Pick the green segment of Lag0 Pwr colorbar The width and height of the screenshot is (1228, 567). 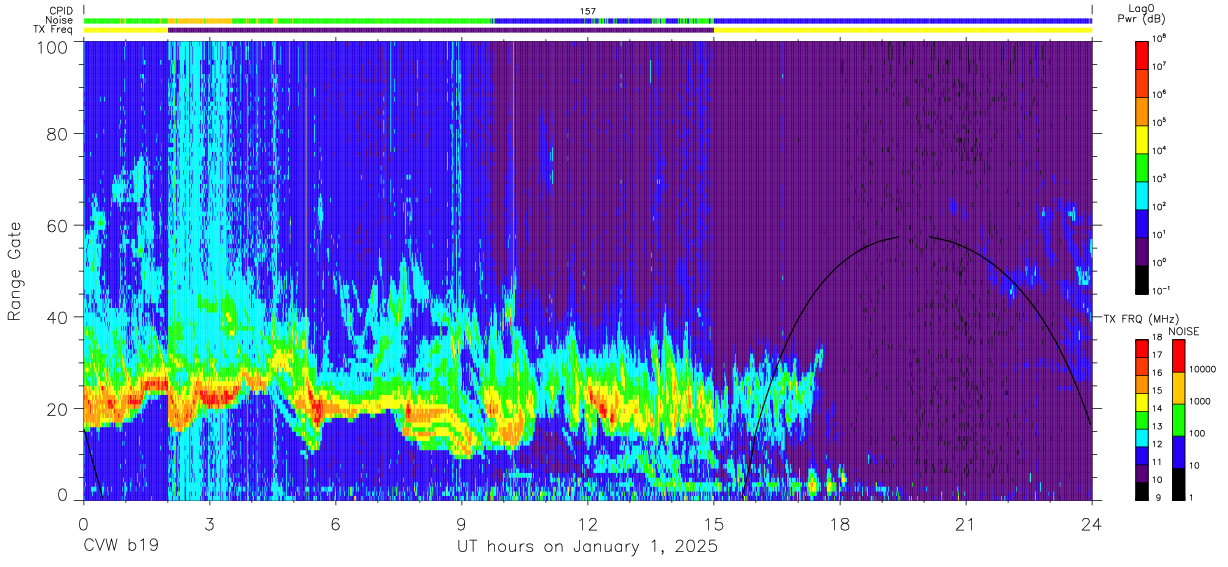pos(1142,166)
